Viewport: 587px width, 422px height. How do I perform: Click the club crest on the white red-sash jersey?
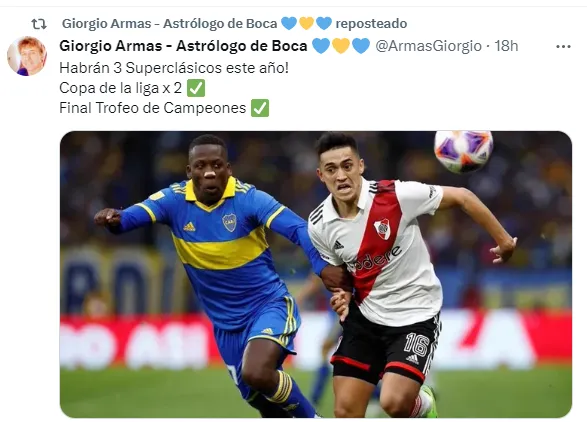(x=382, y=229)
